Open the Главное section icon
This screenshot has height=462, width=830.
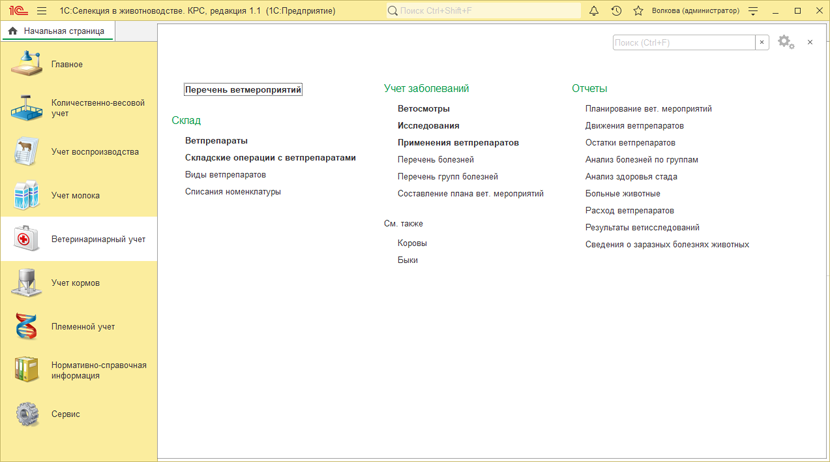26,65
